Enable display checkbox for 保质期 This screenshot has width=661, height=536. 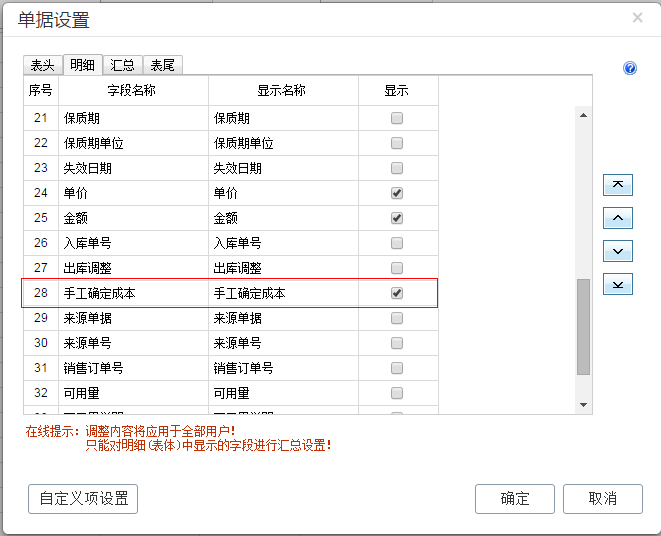pyautogui.click(x=397, y=118)
